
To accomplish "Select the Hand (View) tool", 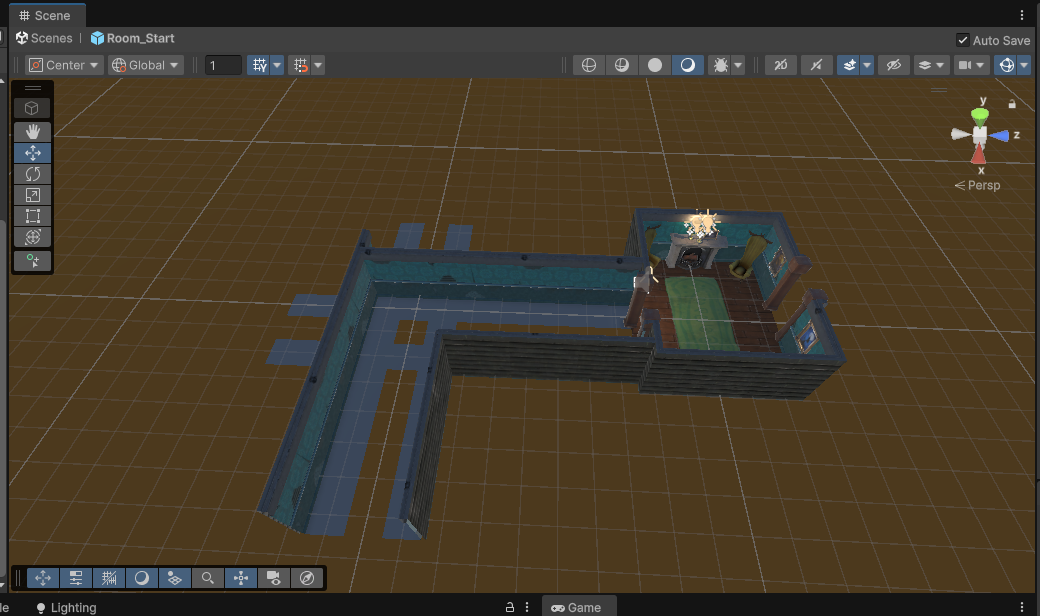I will [x=32, y=131].
